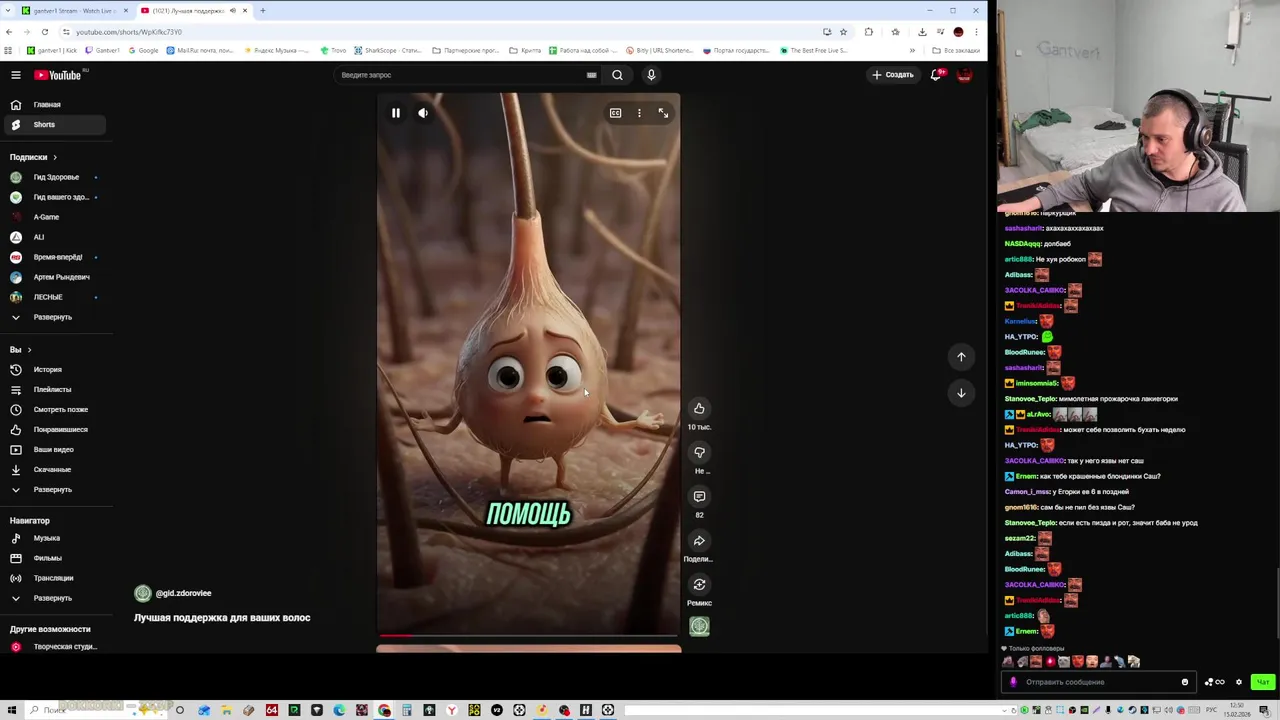Open comments for the Shorts video
The image size is (1280, 720).
tap(699, 496)
